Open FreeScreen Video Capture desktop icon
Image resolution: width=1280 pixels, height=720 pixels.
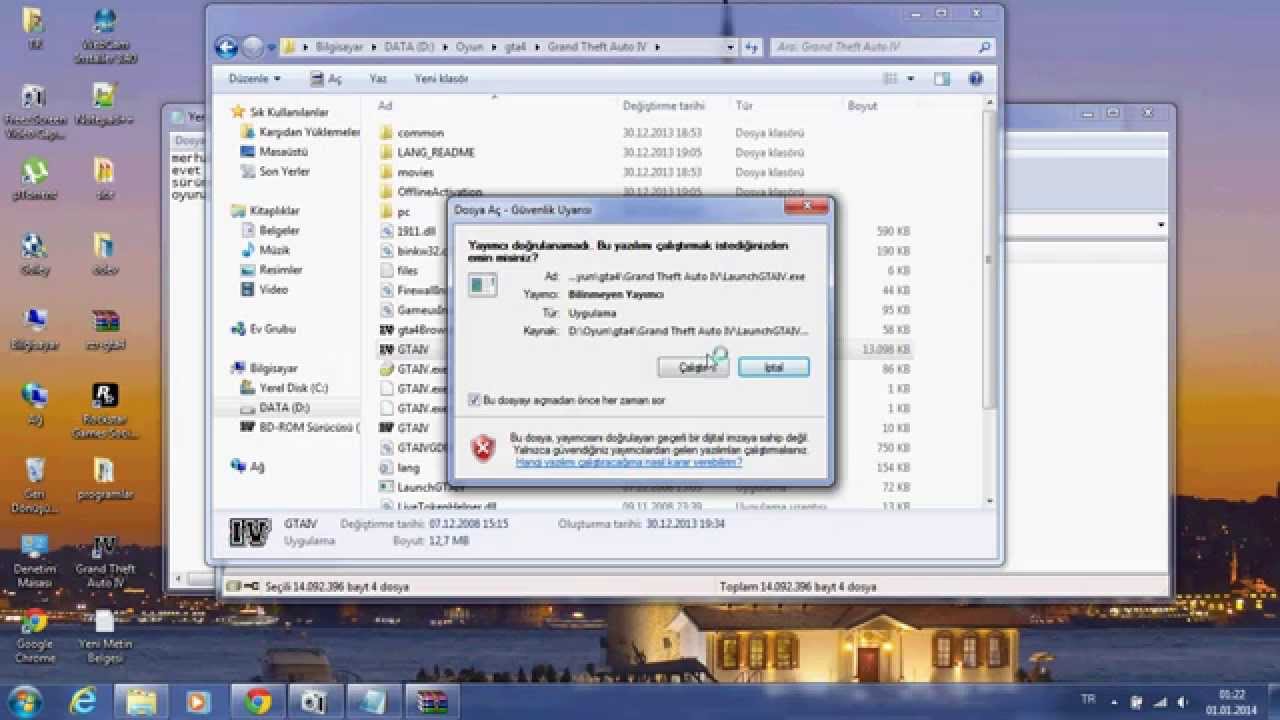(34, 110)
